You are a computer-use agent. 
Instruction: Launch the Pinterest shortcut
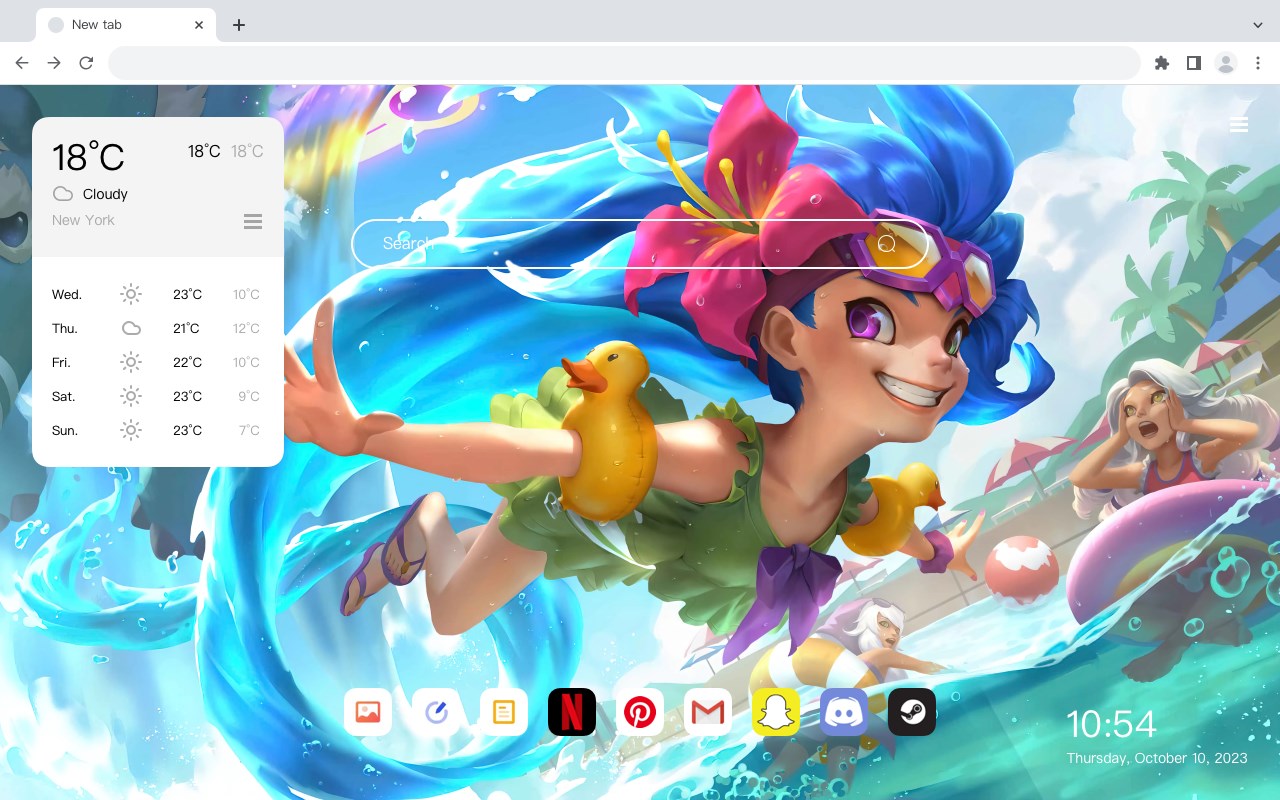[640, 712]
